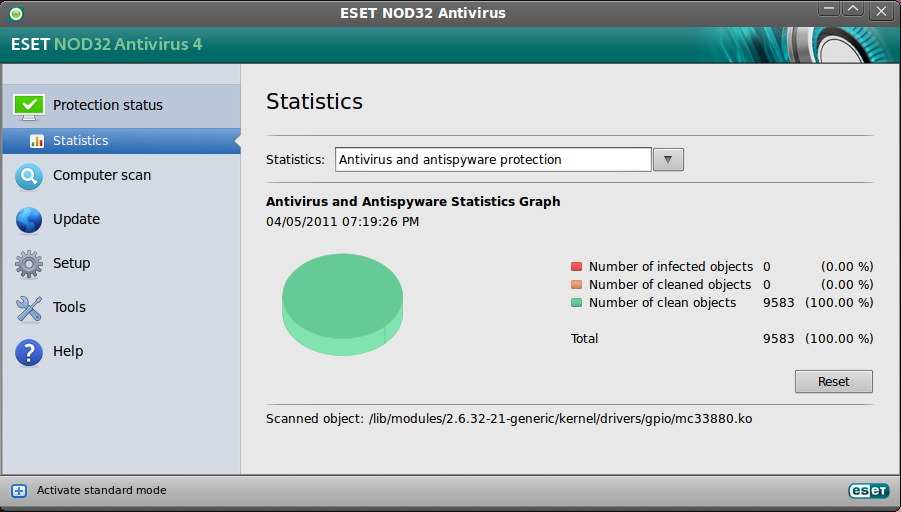Click the ESET NOD32 Antivirus 4 banner title
901x512 pixels.
(106, 44)
